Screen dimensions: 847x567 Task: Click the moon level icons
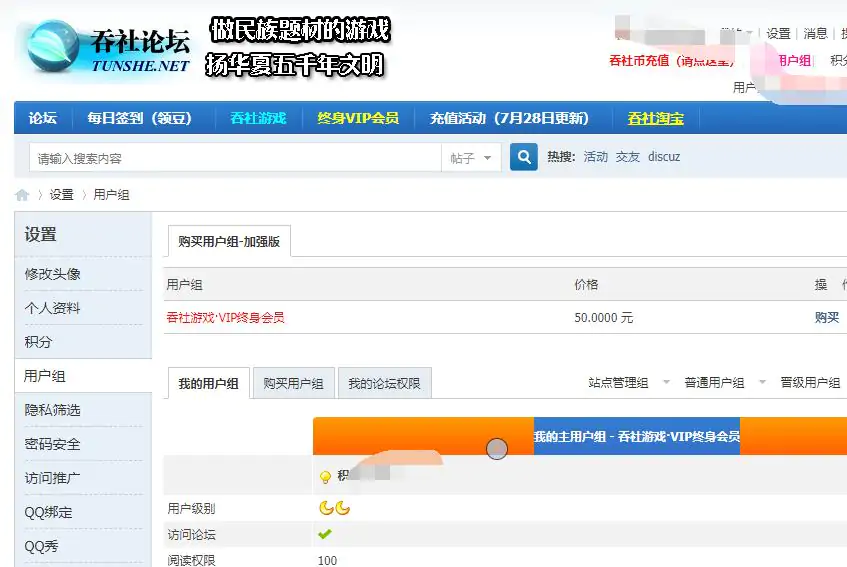[334, 508]
